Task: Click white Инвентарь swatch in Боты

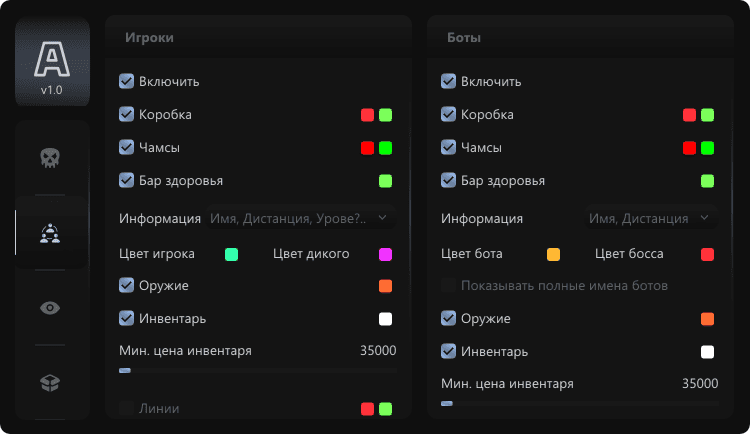Action: 707,352
